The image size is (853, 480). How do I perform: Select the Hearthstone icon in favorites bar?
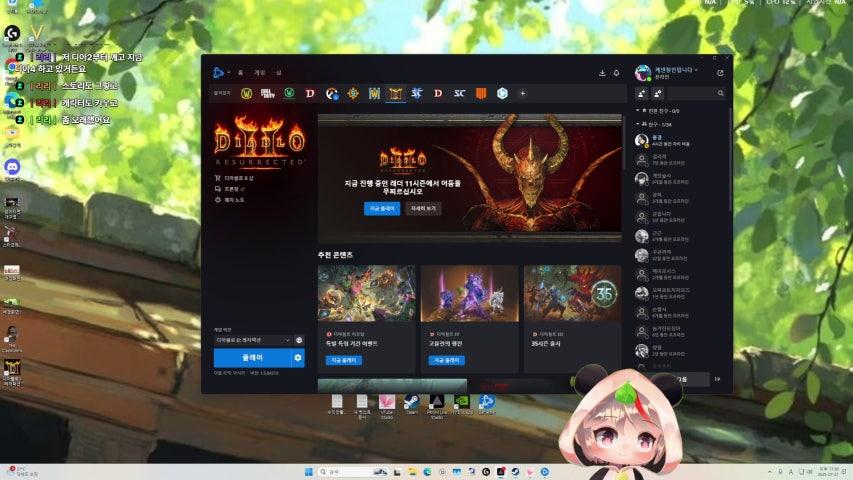click(353, 94)
